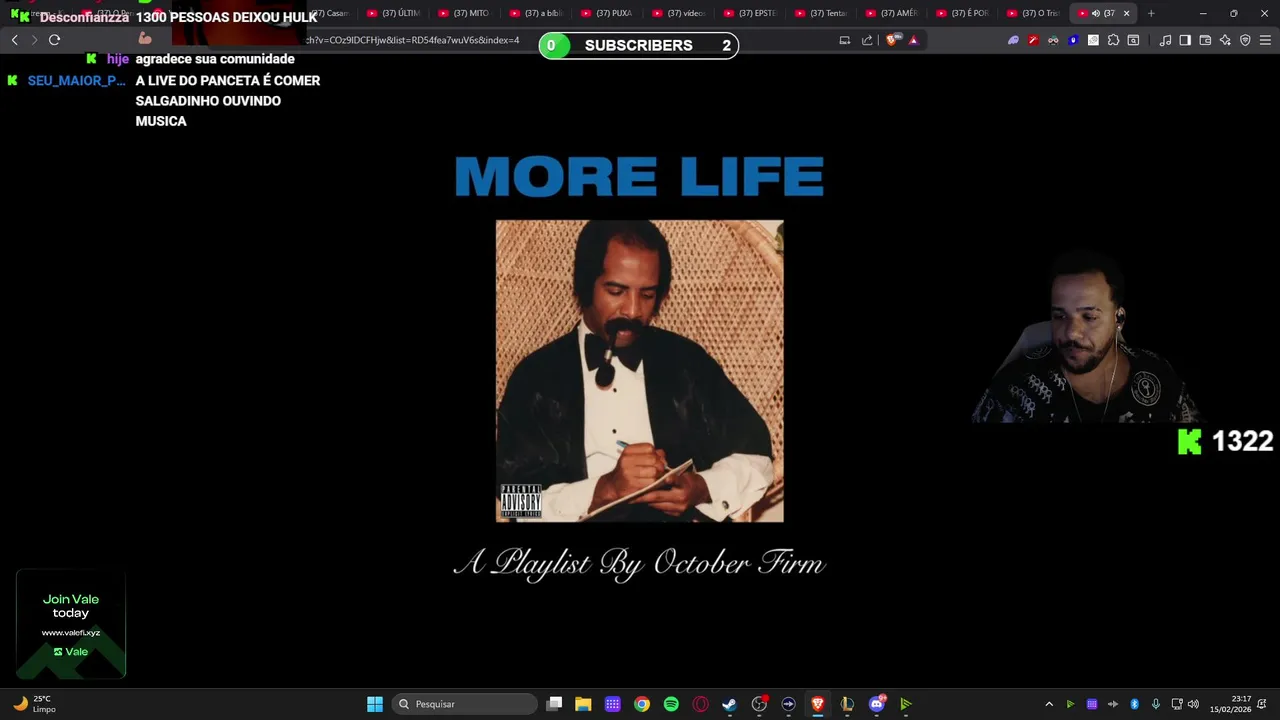Image resolution: width=1280 pixels, height=720 pixels.
Task: Switch to the '(37) ÚLTIM' tab
Action: pyautogui.click(x=394, y=13)
